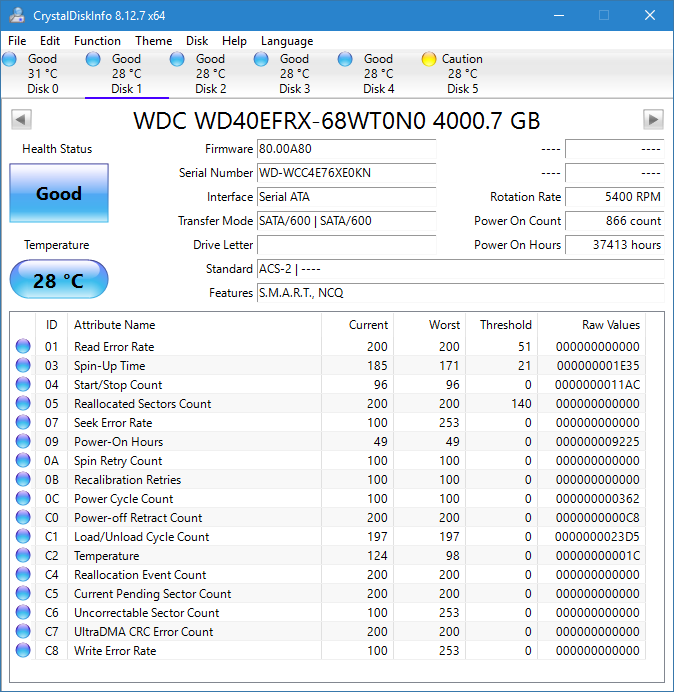Viewport: 674px width, 692px height.
Task: Click the Interface field Serial ATA
Action: (x=346, y=196)
